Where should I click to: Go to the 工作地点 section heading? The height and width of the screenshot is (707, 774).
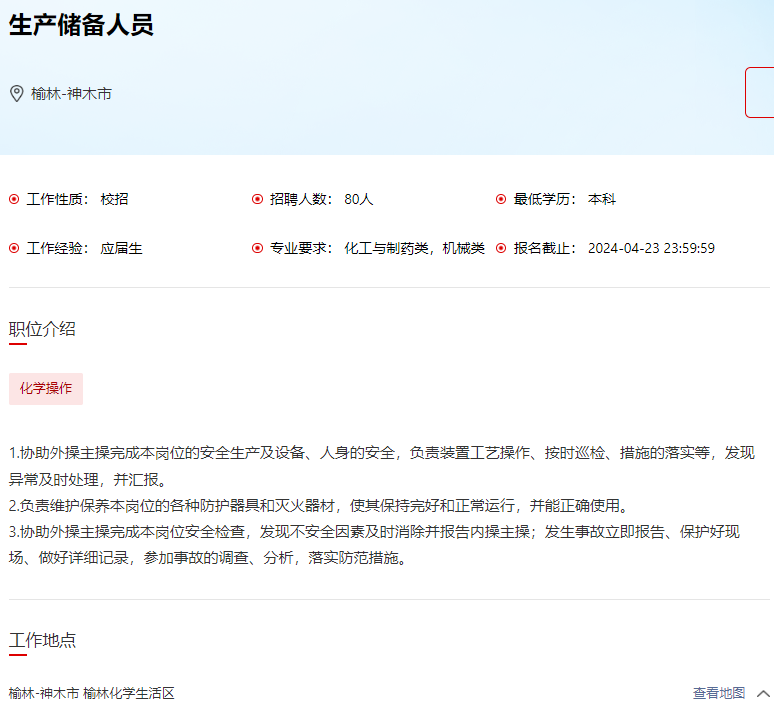(x=42, y=640)
